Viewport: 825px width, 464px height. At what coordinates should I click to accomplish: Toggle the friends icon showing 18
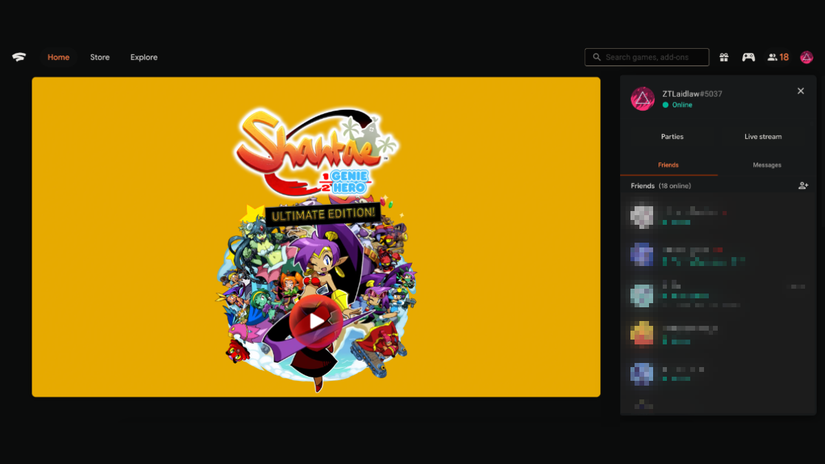[x=778, y=57]
